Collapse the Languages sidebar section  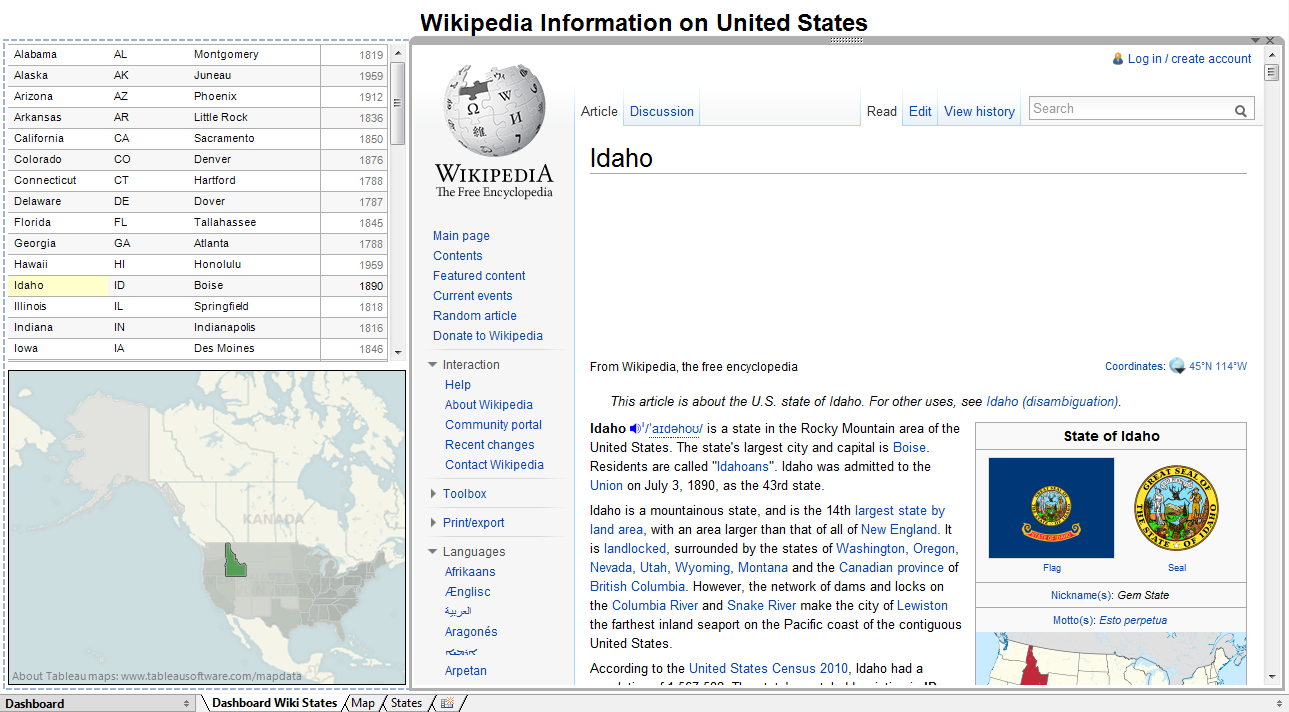click(x=433, y=552)
